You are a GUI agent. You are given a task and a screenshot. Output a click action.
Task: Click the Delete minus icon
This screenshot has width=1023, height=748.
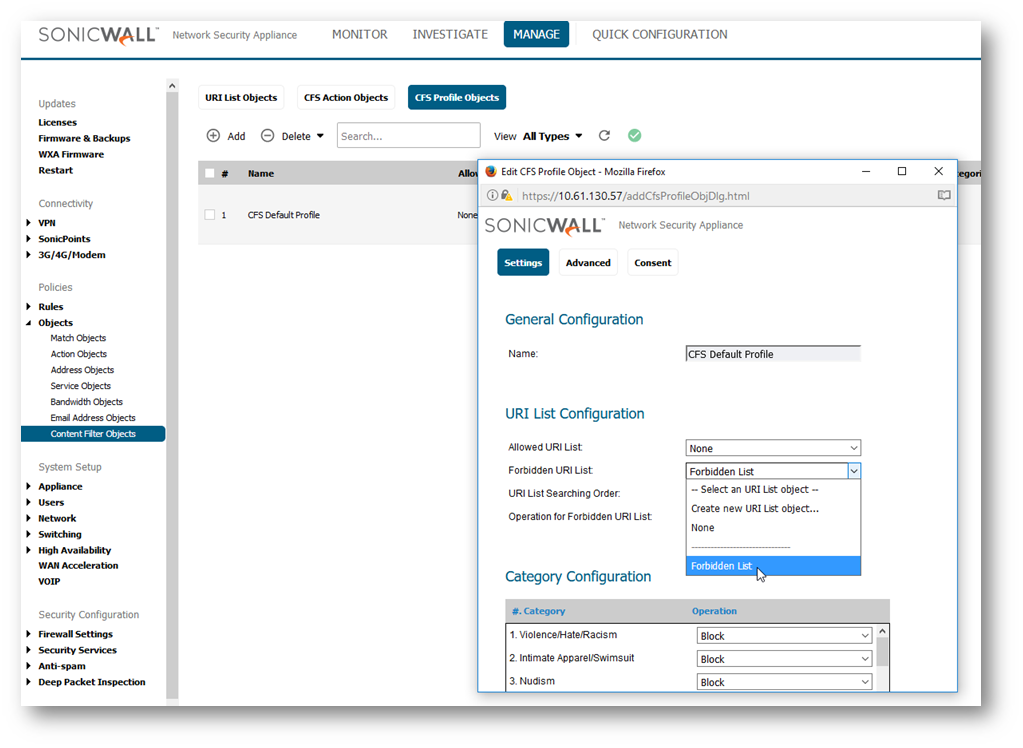267,136
